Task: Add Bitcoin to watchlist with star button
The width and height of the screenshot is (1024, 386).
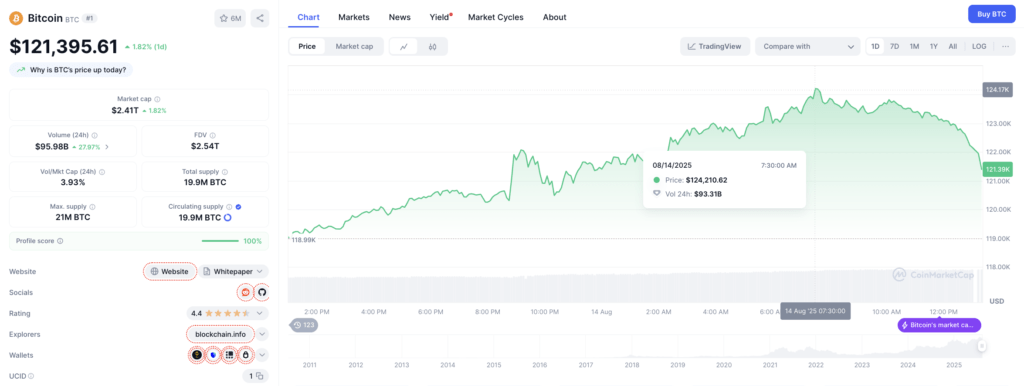Action: (230, 18)
